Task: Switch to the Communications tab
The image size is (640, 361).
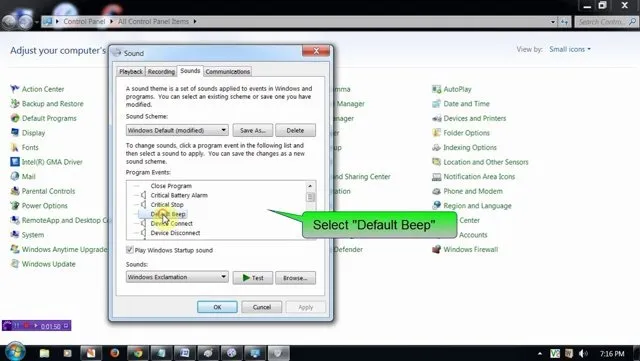Action: (x=227, y=71)
